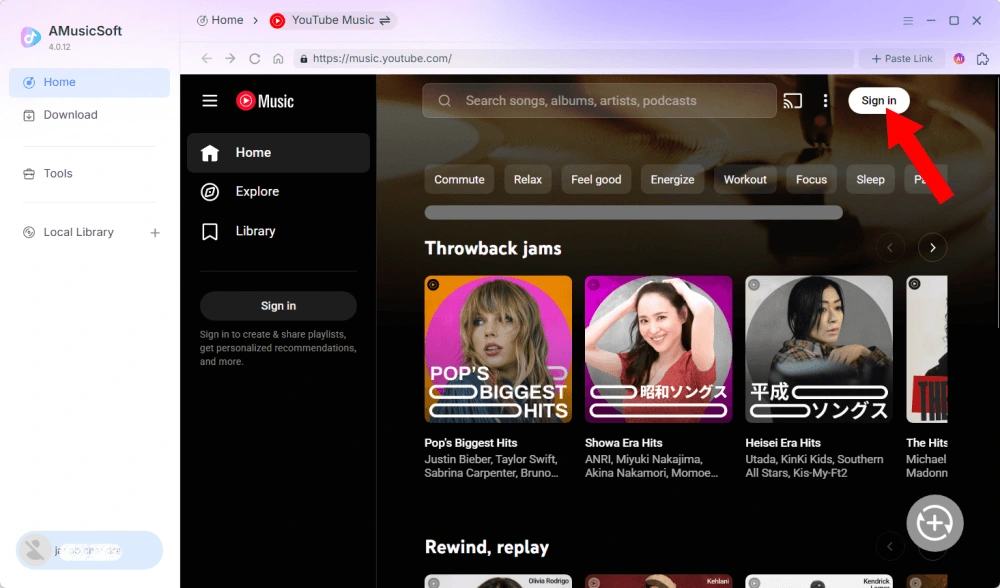Click the Throwback jams previous arrow
Screen dimensions: 1000x588
(x=890, y=247)
